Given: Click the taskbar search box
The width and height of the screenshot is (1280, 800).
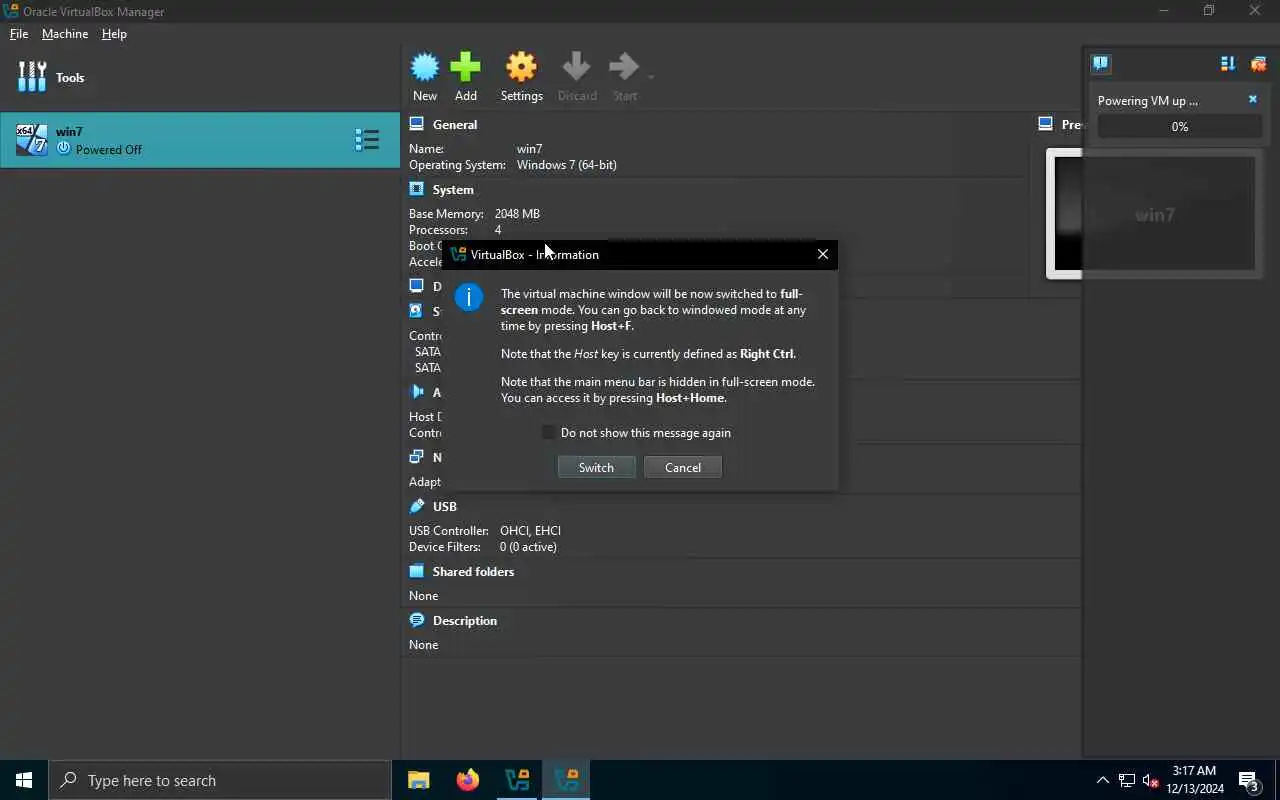Looking at the screenshot, I should point(220,780).
